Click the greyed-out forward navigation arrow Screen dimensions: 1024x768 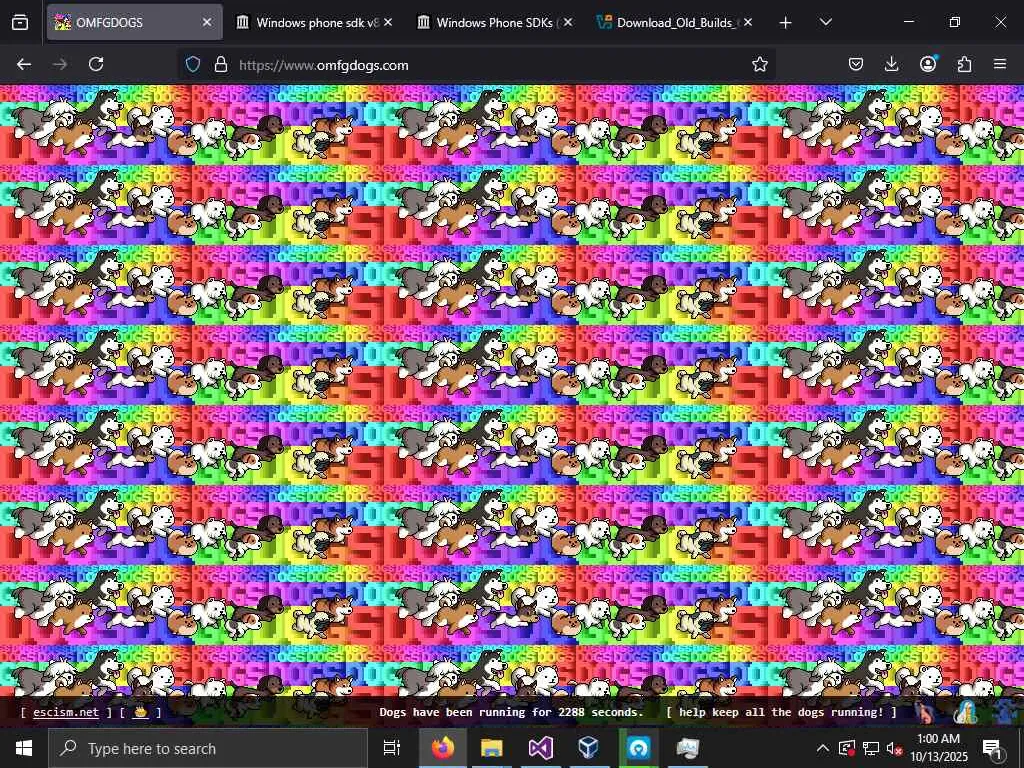coord(60,64)
